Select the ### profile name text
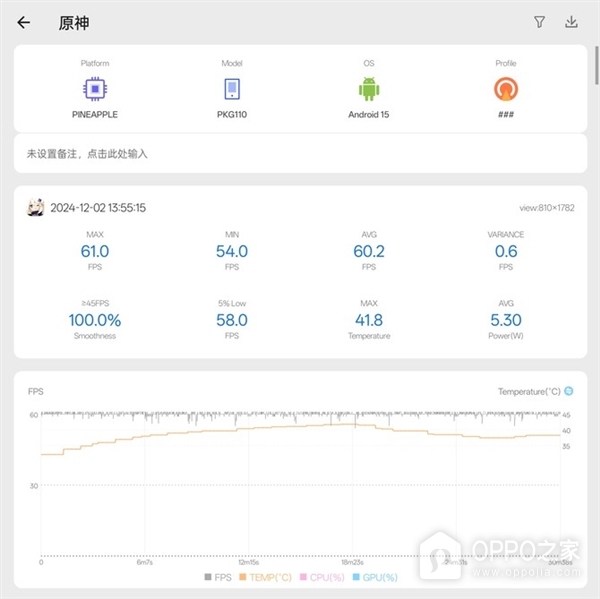The width and height of the screenshot is (600, 599). pyautogui.click(x=506, y=114)
